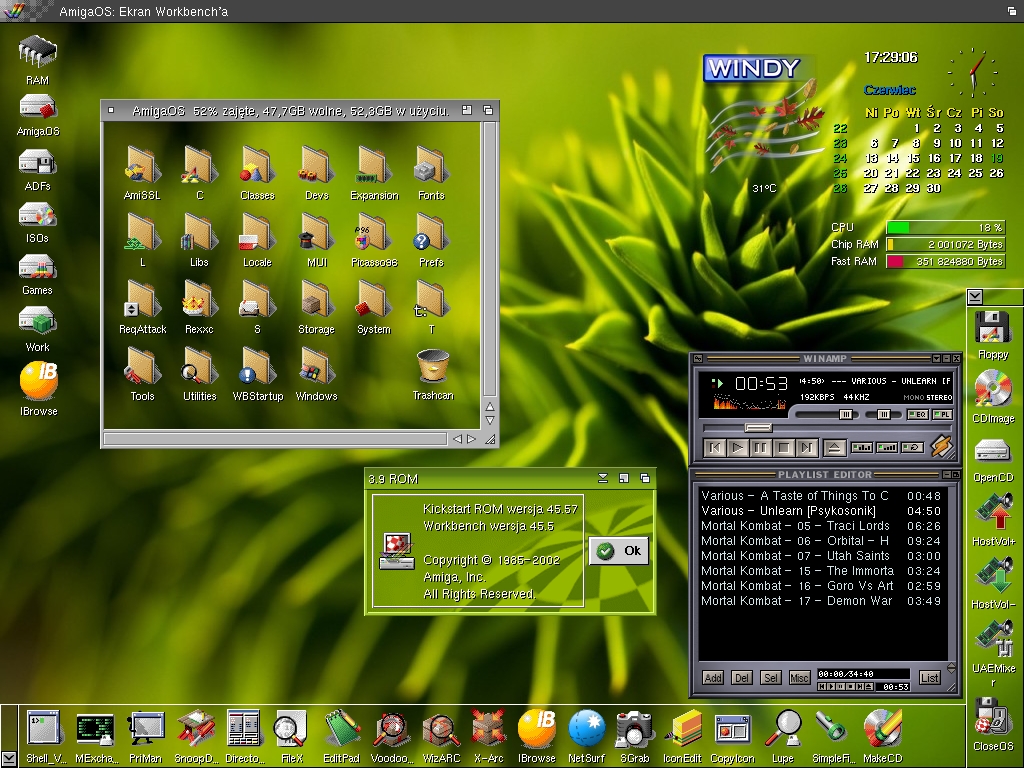Select the ADFs volume on desktop
The width and height of the screenshot is (1024, 768).
(37, 170)
